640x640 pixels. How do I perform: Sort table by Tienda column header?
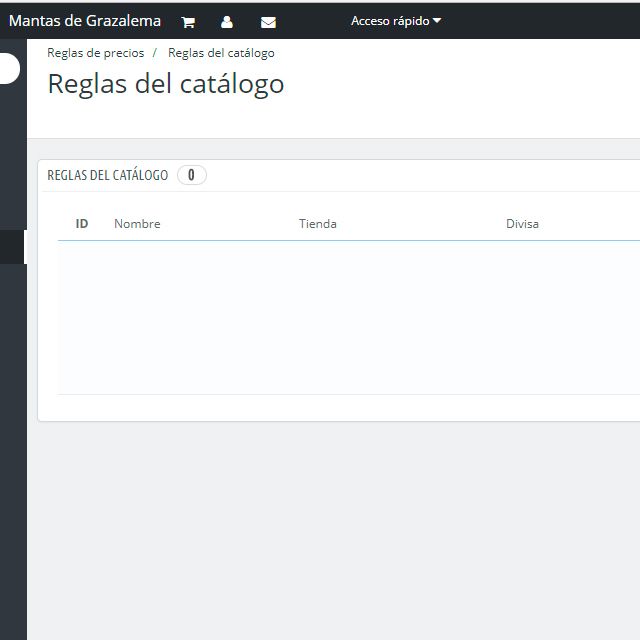[x=318, y=224]
